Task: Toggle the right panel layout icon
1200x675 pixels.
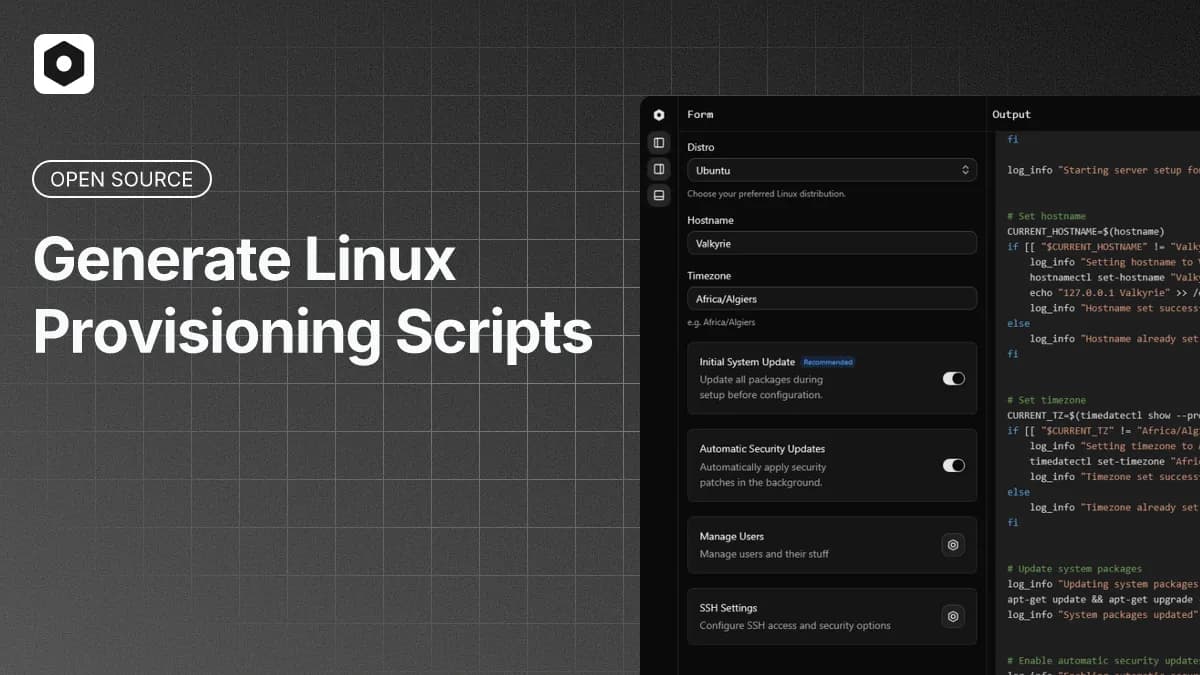Action: 658,169
